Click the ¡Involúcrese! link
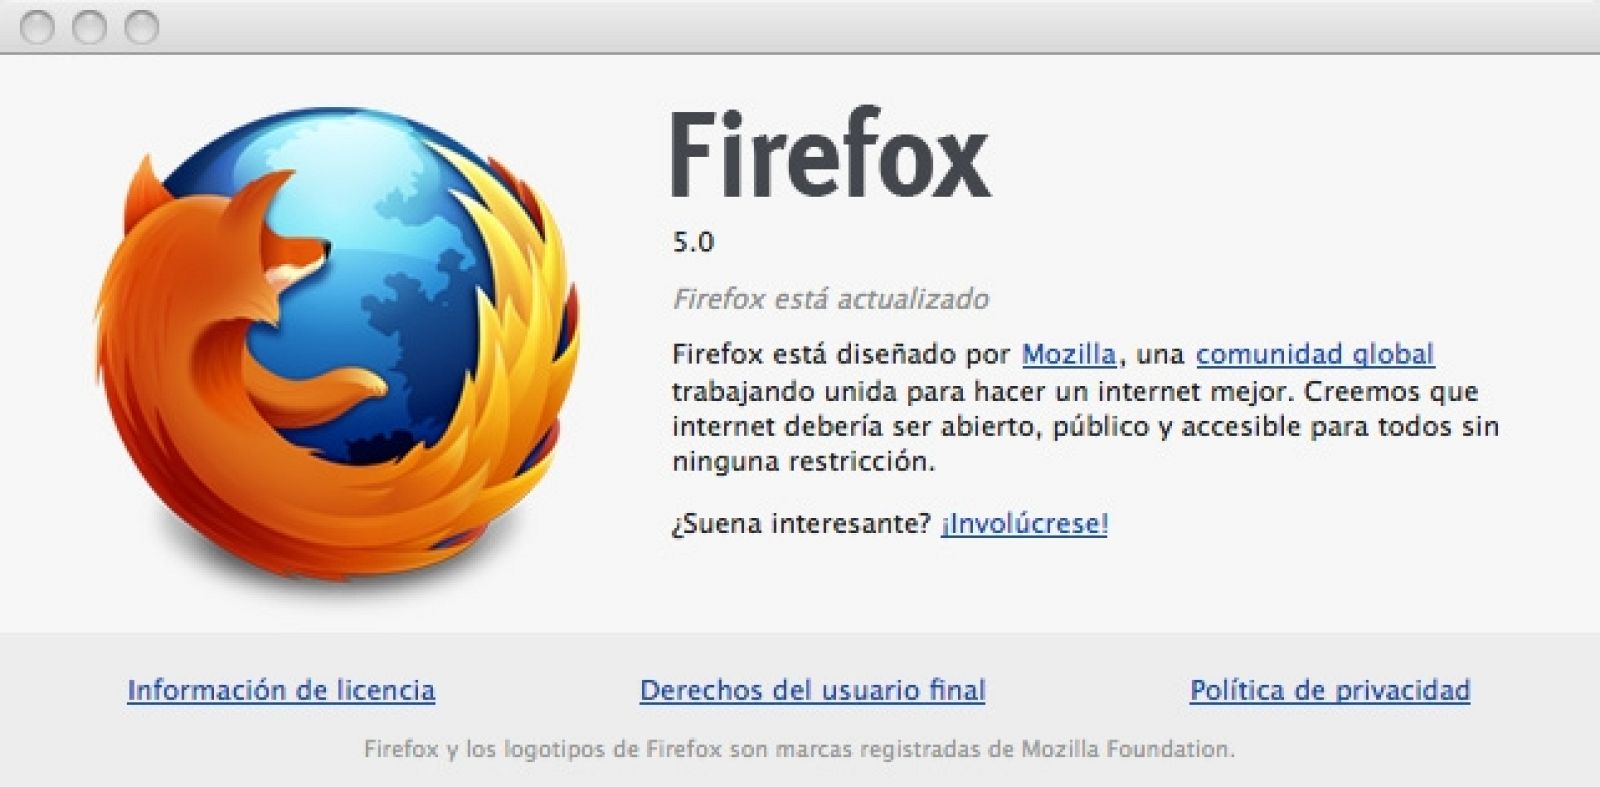 tap(1024, 523)
